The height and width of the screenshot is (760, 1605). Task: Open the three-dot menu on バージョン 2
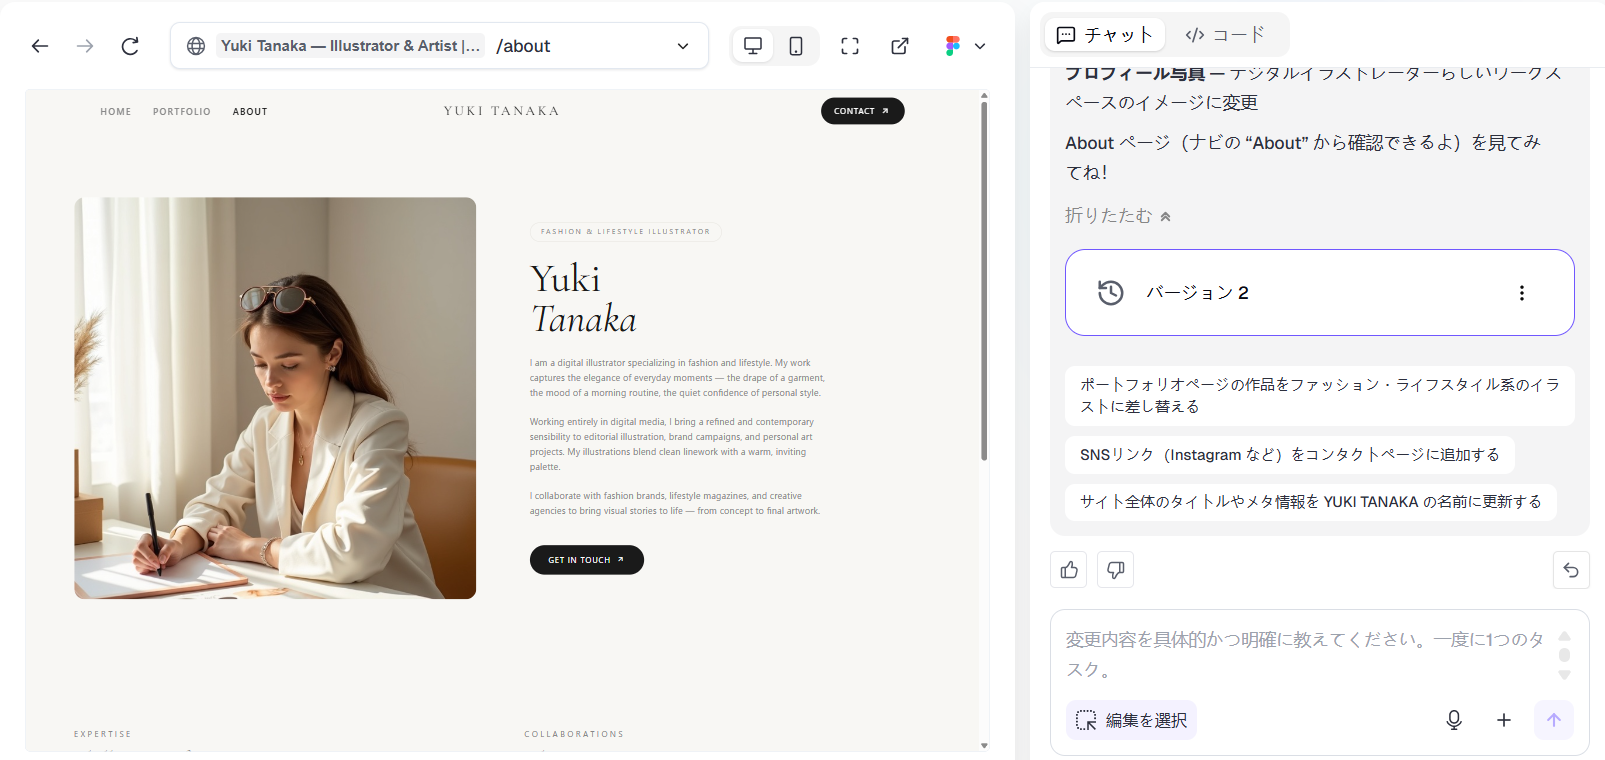[x=1522, y=293]
